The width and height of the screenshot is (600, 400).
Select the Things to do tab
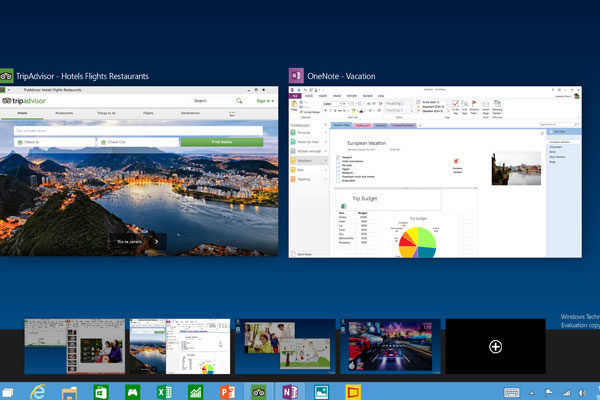click(x=106, y=113)
